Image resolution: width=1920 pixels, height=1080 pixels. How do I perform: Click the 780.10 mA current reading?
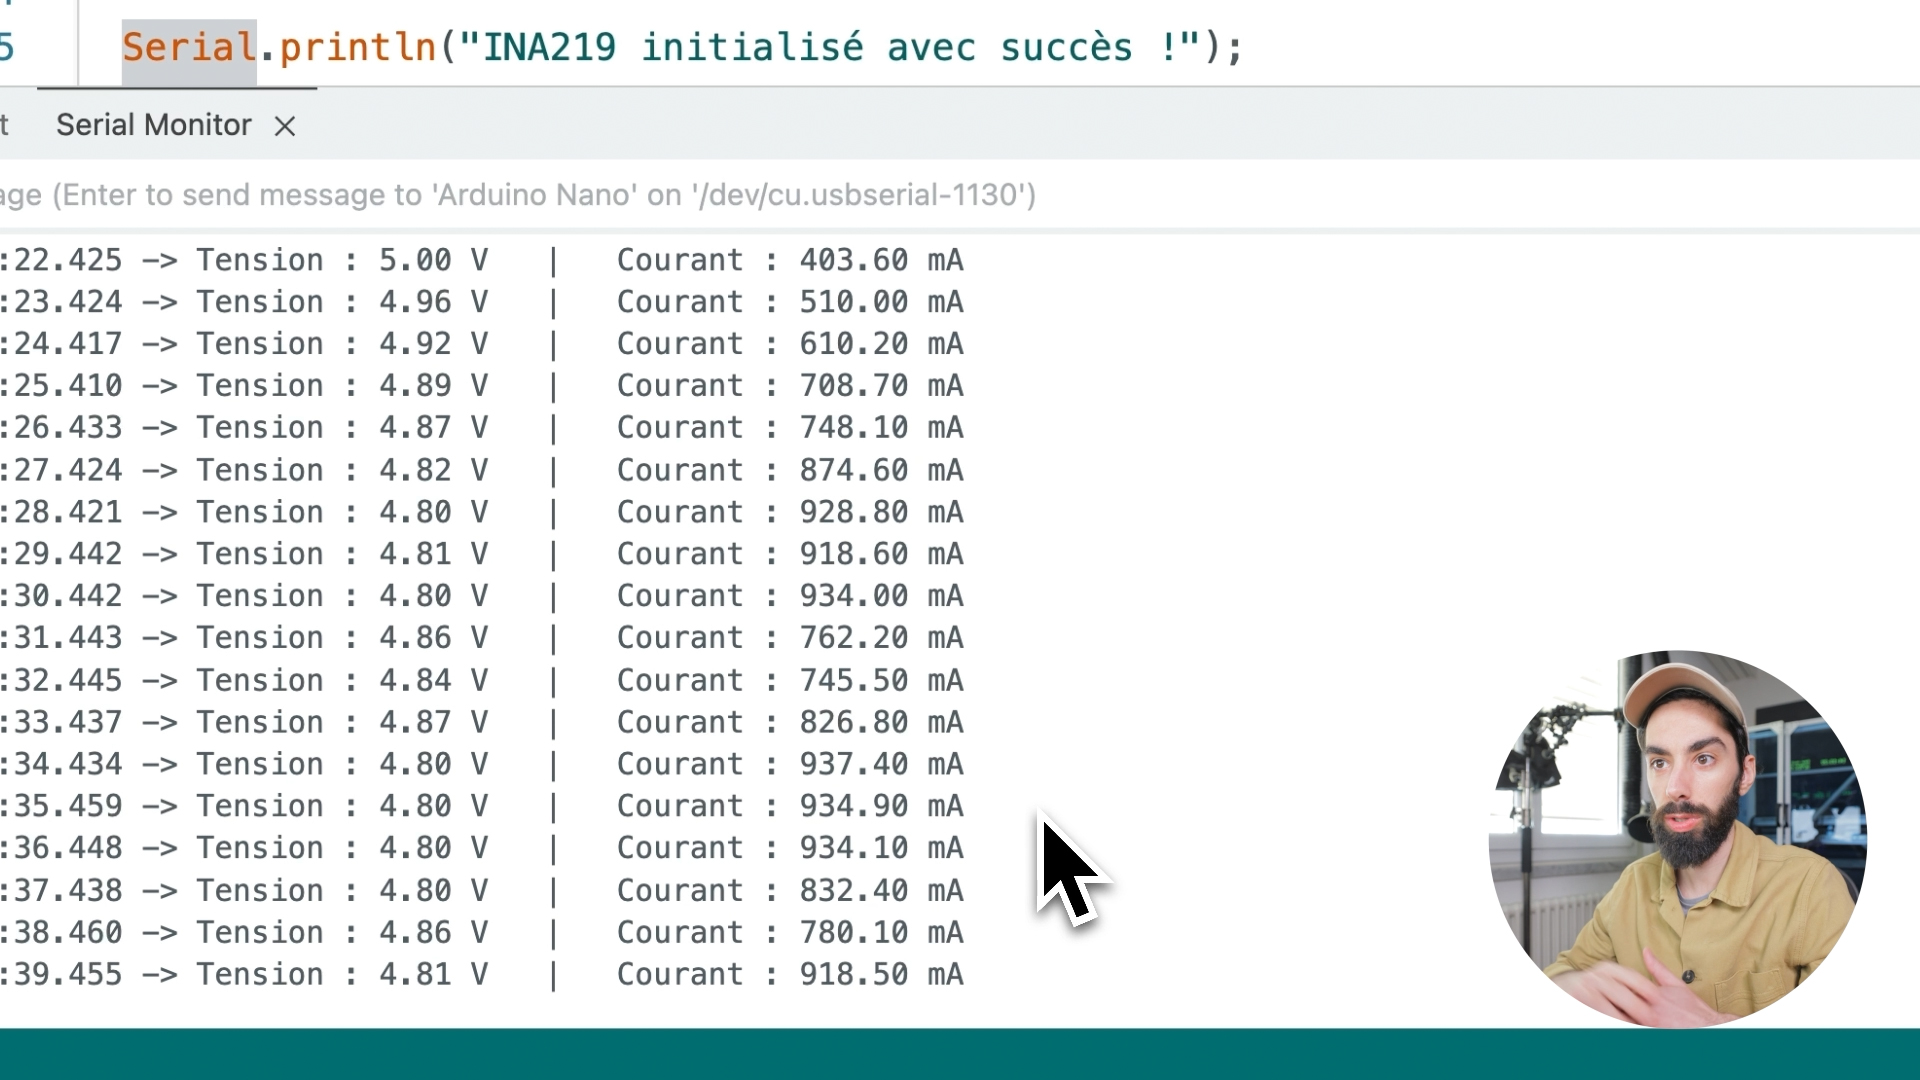point(880,932)
